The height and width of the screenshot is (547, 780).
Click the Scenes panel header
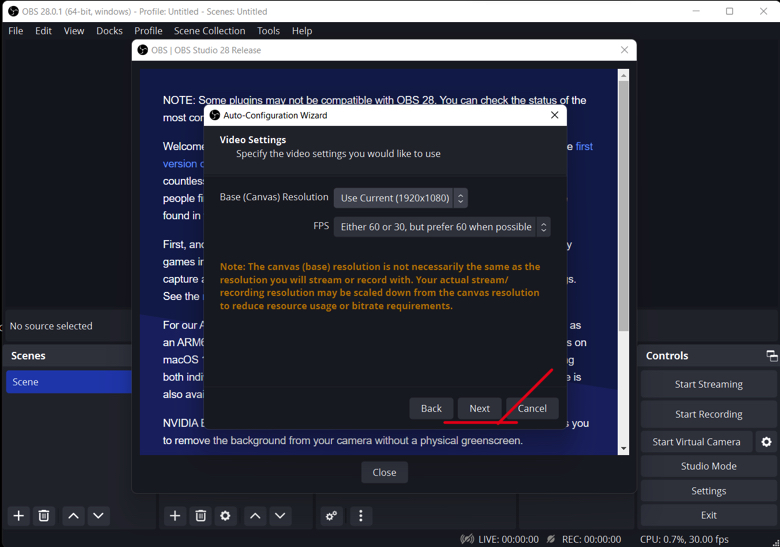69,356
